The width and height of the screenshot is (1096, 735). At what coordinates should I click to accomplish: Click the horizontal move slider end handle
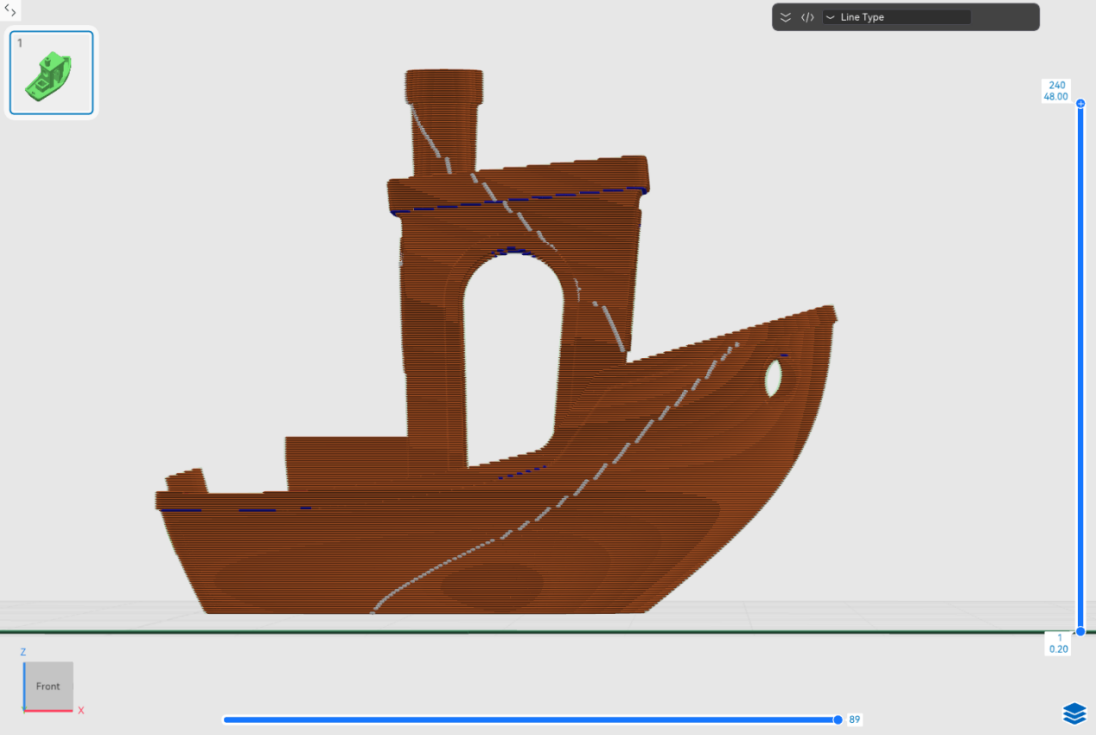click(x=837, y=719)
